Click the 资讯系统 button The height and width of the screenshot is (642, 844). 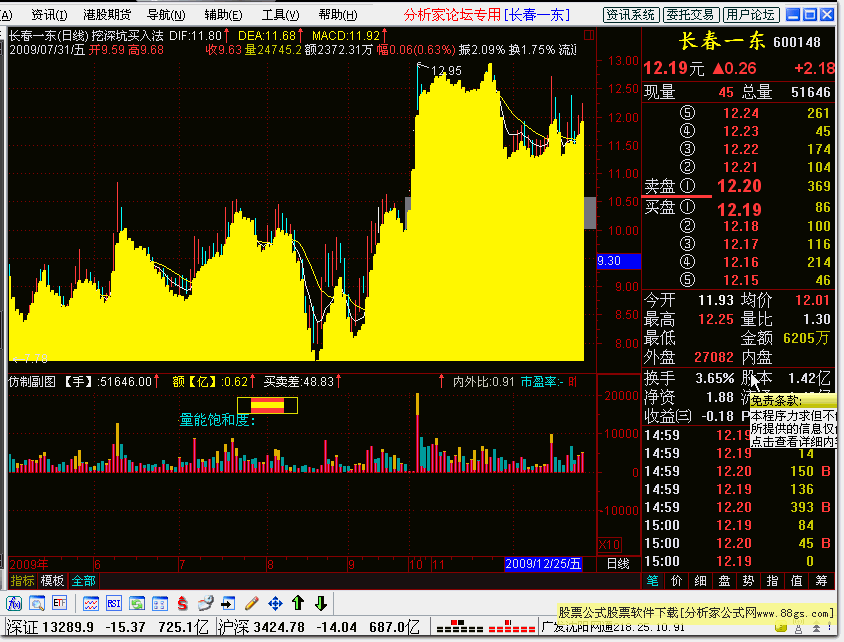[630, 15]
